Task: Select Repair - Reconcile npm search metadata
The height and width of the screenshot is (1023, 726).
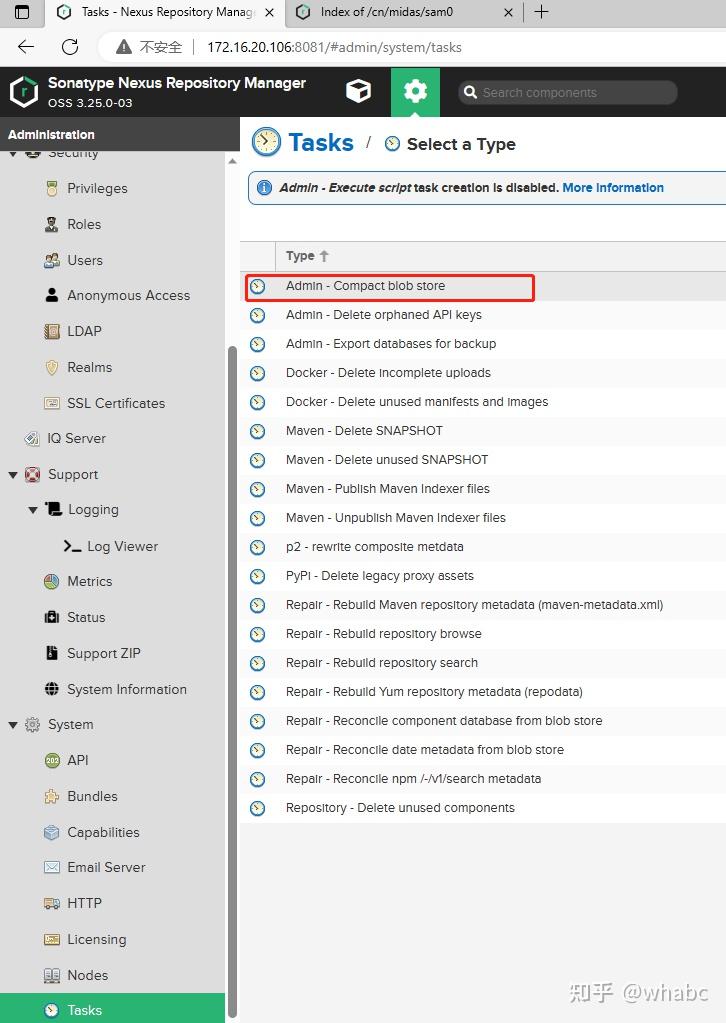Action: point(483,779)
